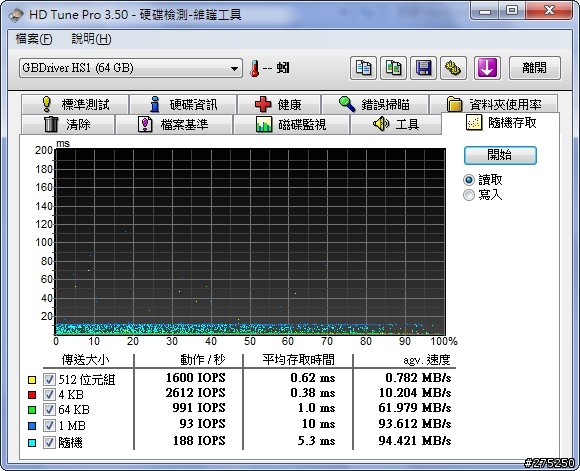
Task: Click the speaker icon on 工具 tab
Action: tap(381, 124)
